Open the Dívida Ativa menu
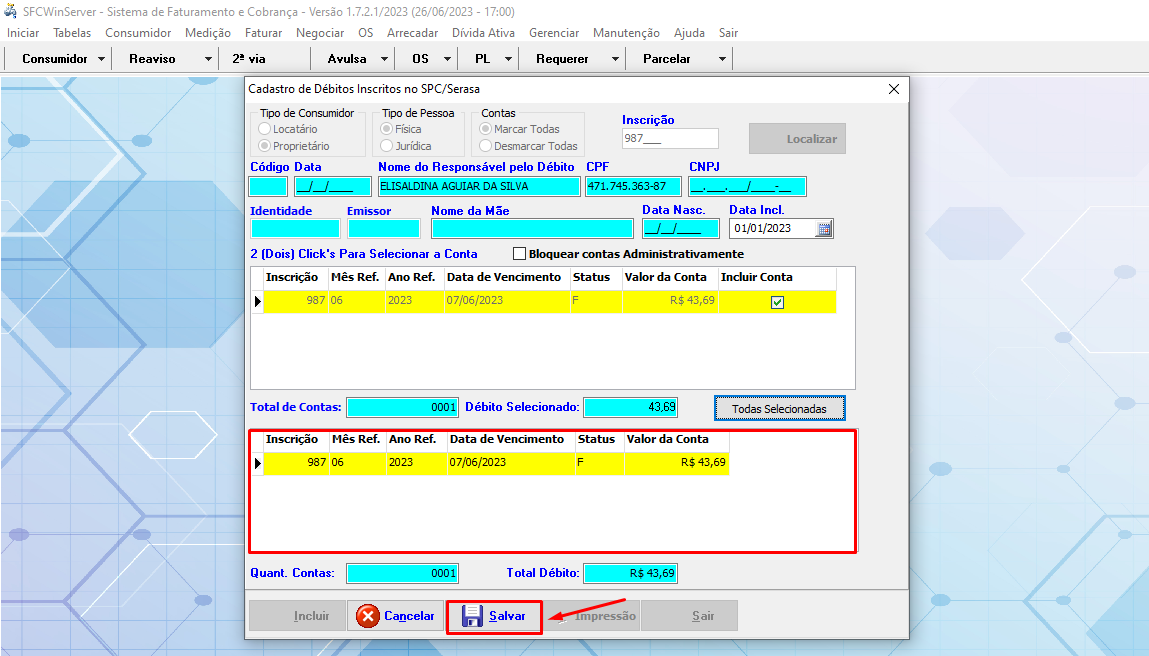1149x656 pixels. click(483, 33)
